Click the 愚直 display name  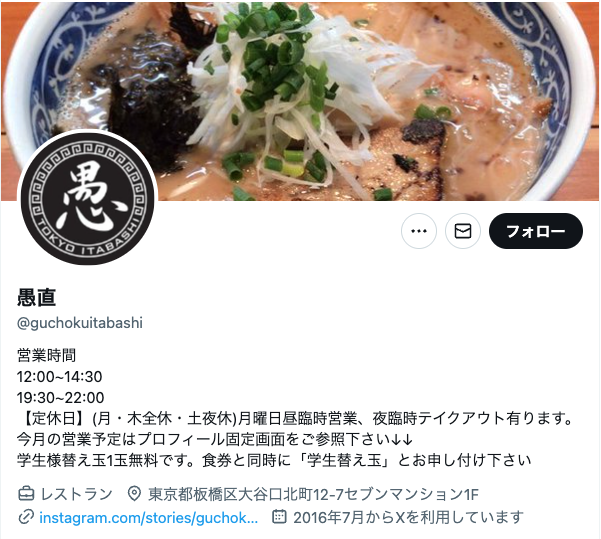click(x=36, y=297)
